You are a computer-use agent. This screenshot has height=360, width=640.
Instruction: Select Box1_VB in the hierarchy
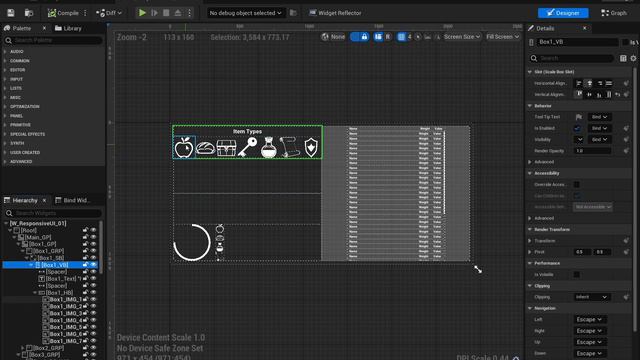(x=55, y=265)
